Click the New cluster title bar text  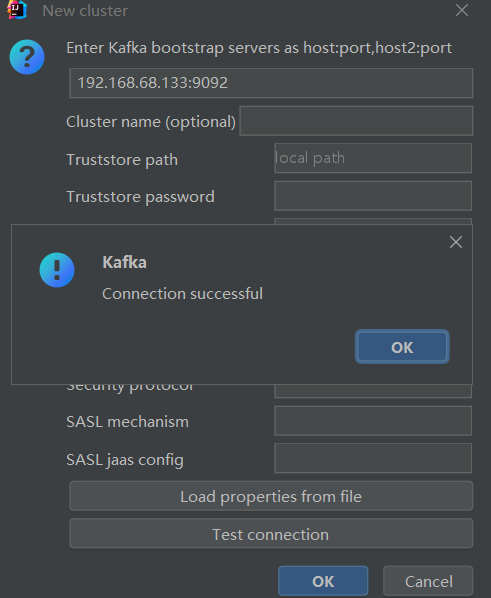coord(85,11)
